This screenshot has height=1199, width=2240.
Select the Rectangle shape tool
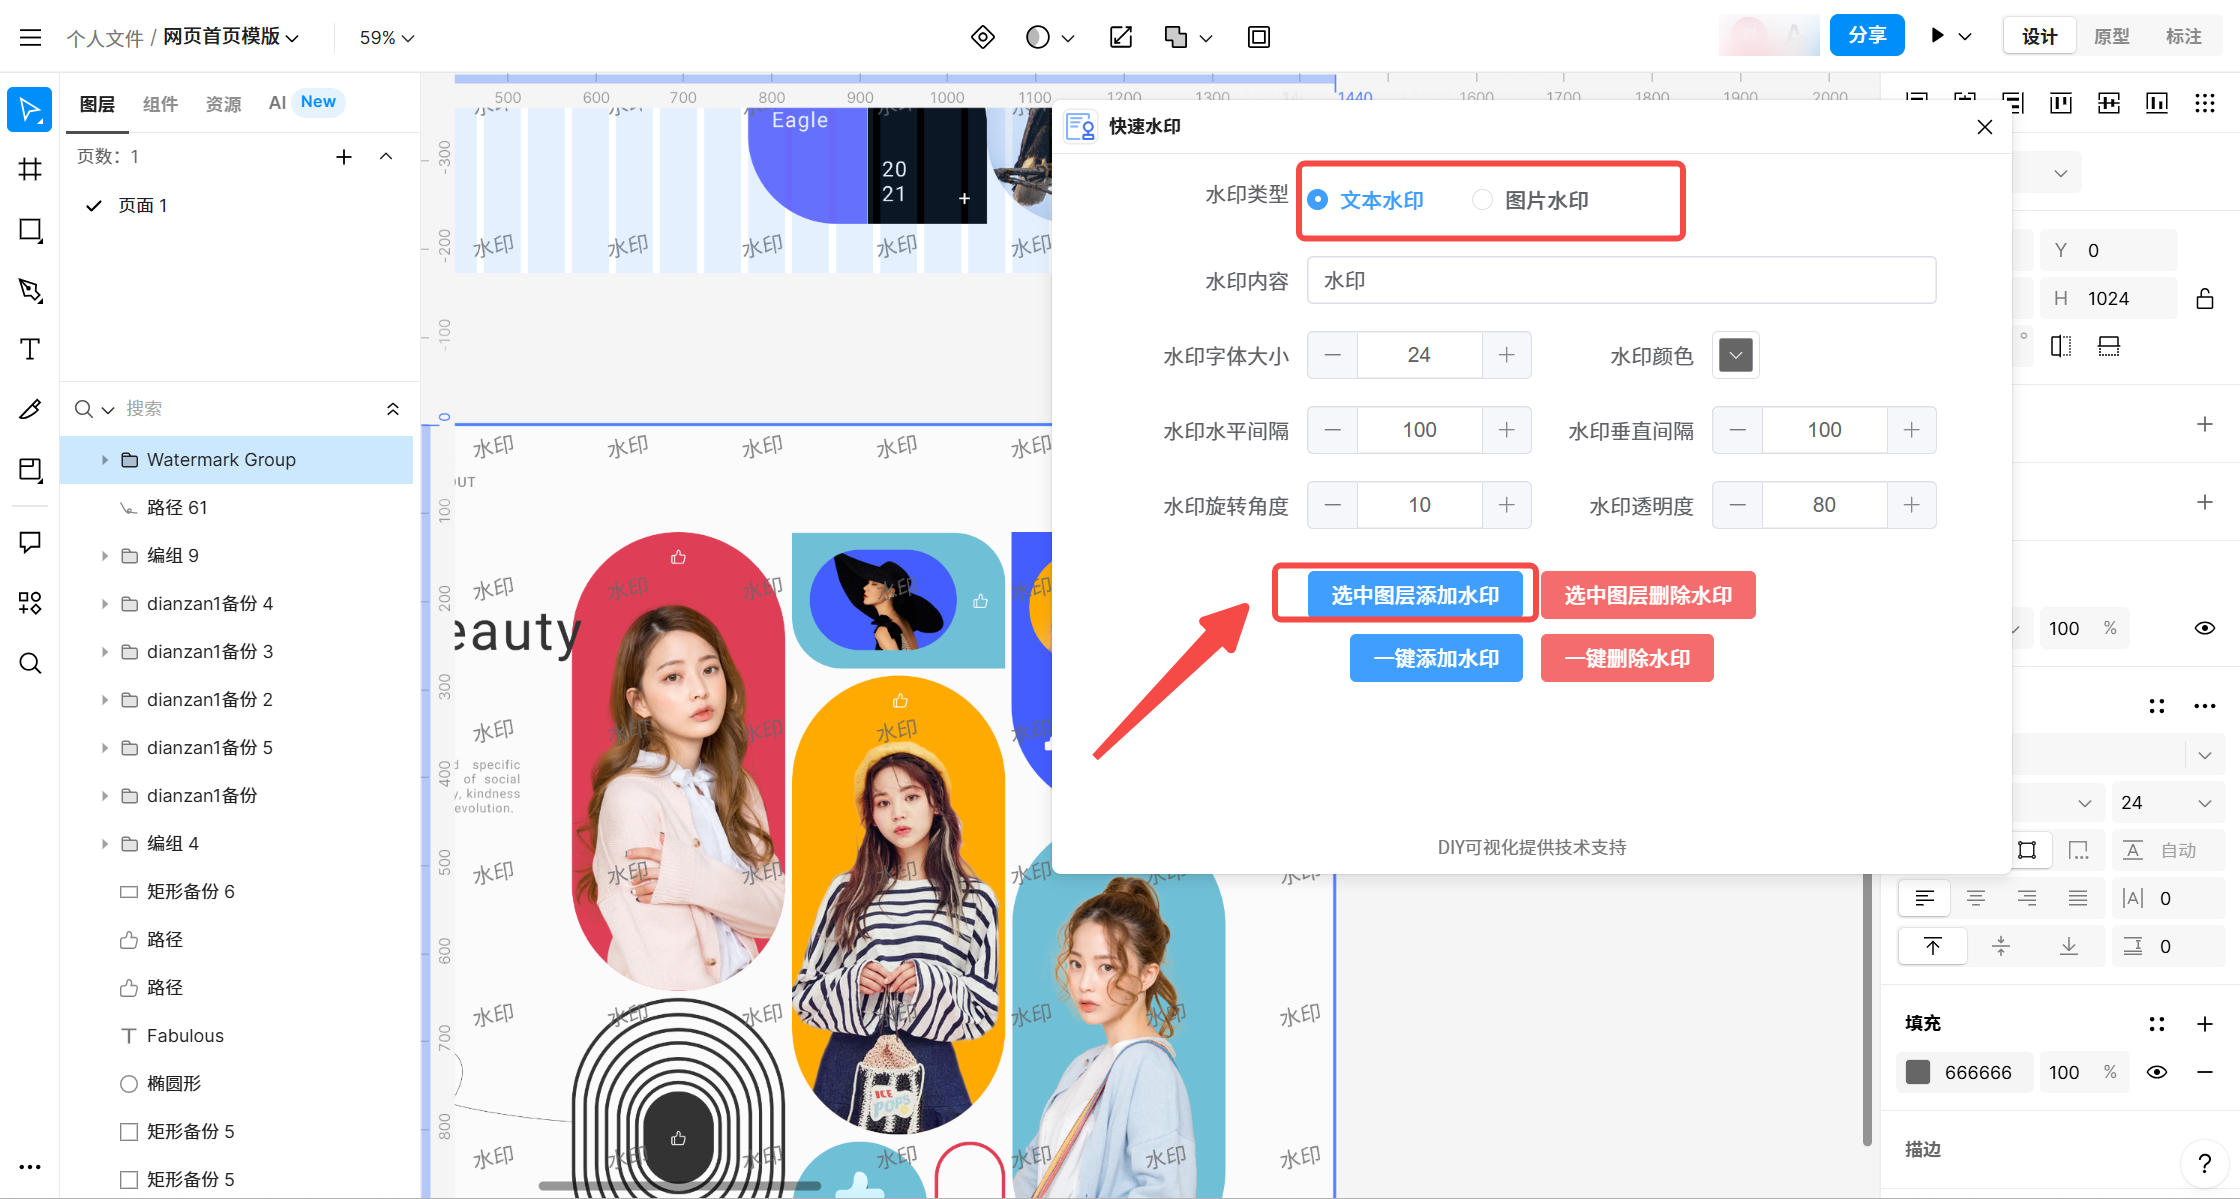(30, 230)
